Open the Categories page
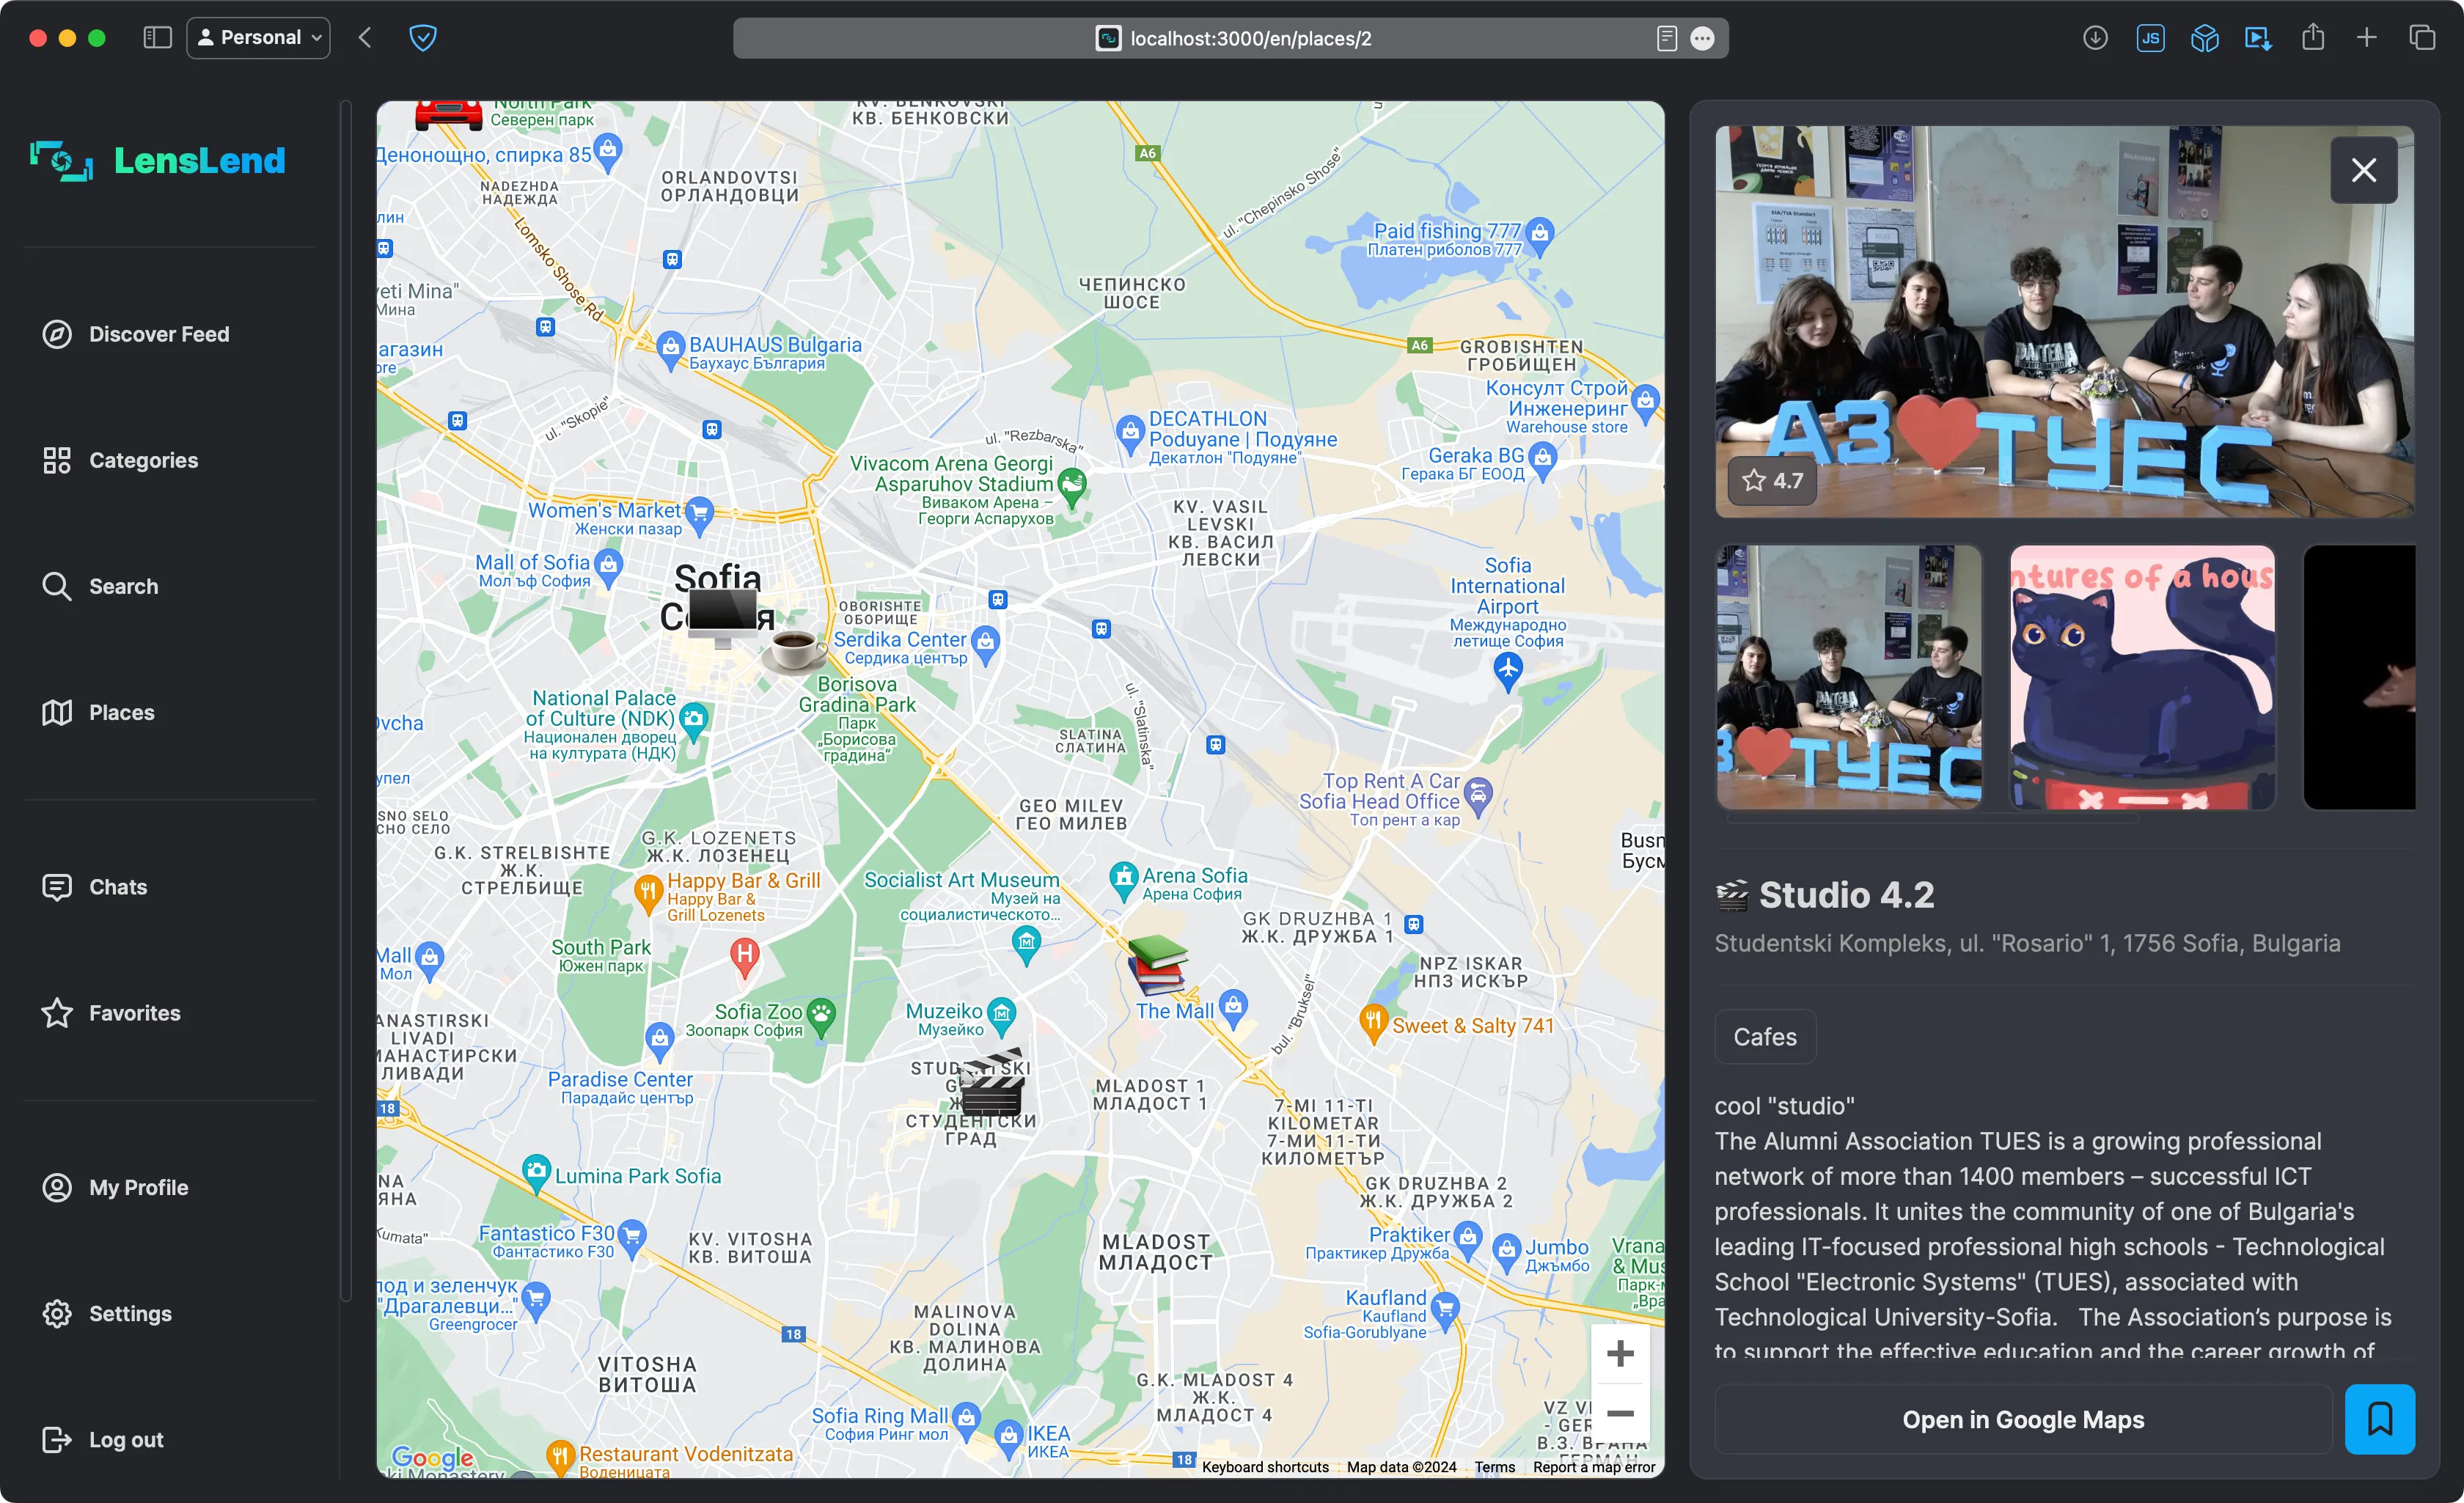Viewport: 2464px width, 1503px height. point(120,460)
